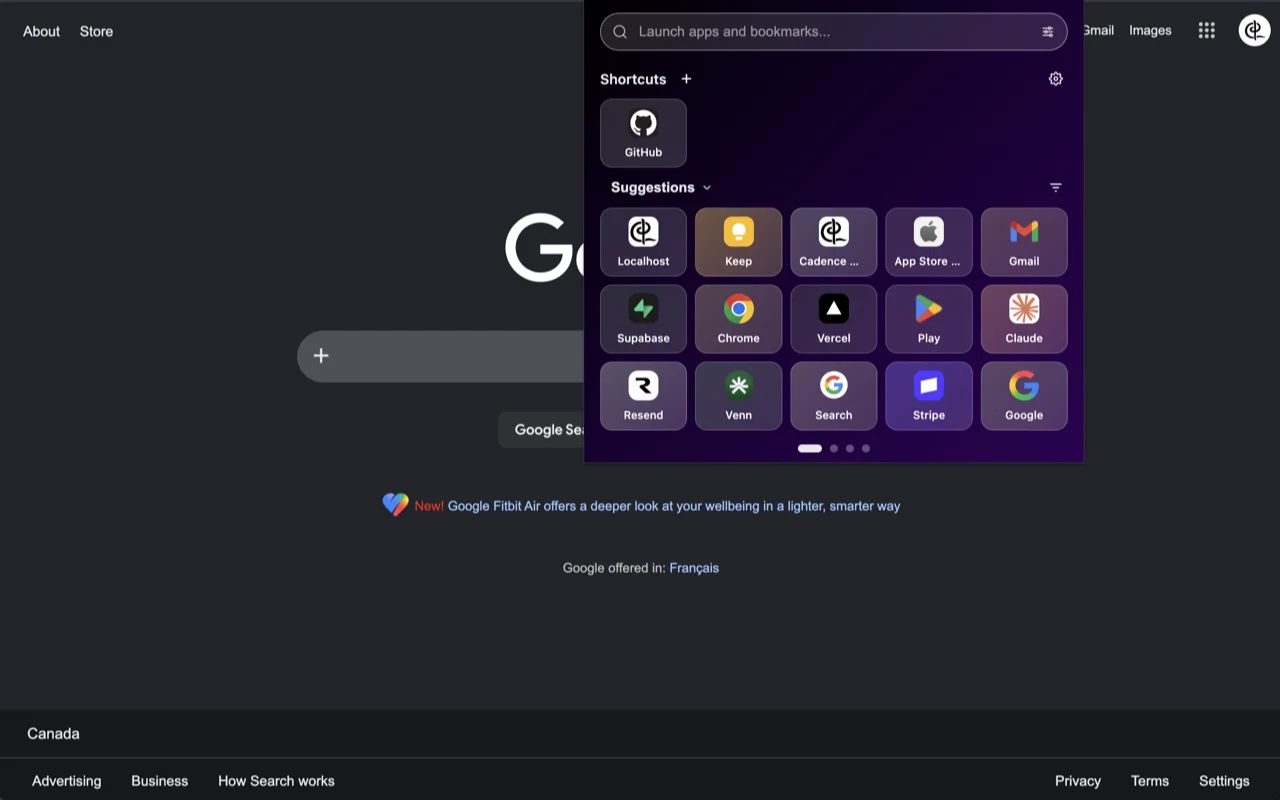Open the Google Play tile
Viewport: 1280px width, 800px height.
(x=929, y=319)
